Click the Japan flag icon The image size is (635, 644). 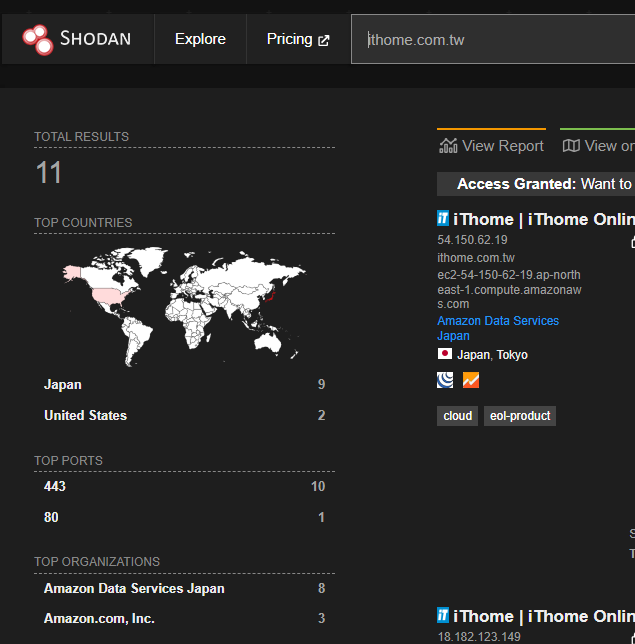[444, 354]
